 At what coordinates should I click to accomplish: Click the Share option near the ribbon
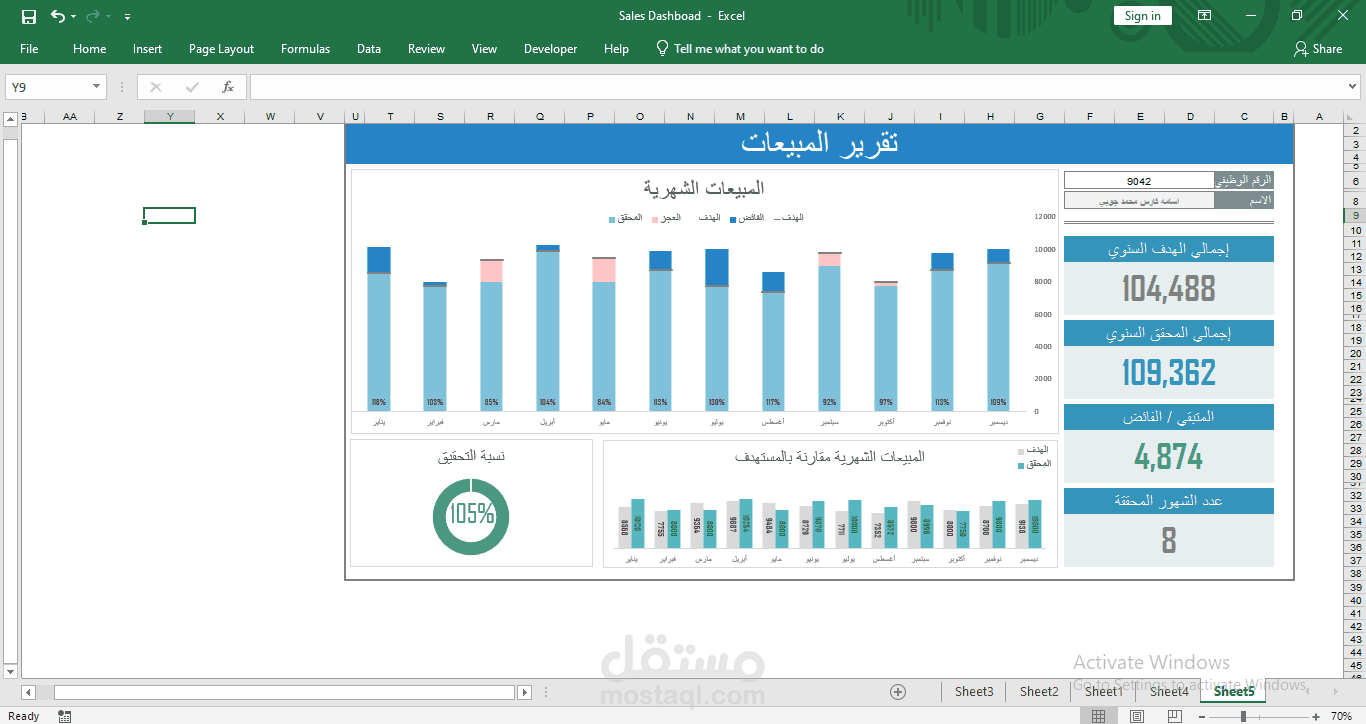tap(1319, 48)
